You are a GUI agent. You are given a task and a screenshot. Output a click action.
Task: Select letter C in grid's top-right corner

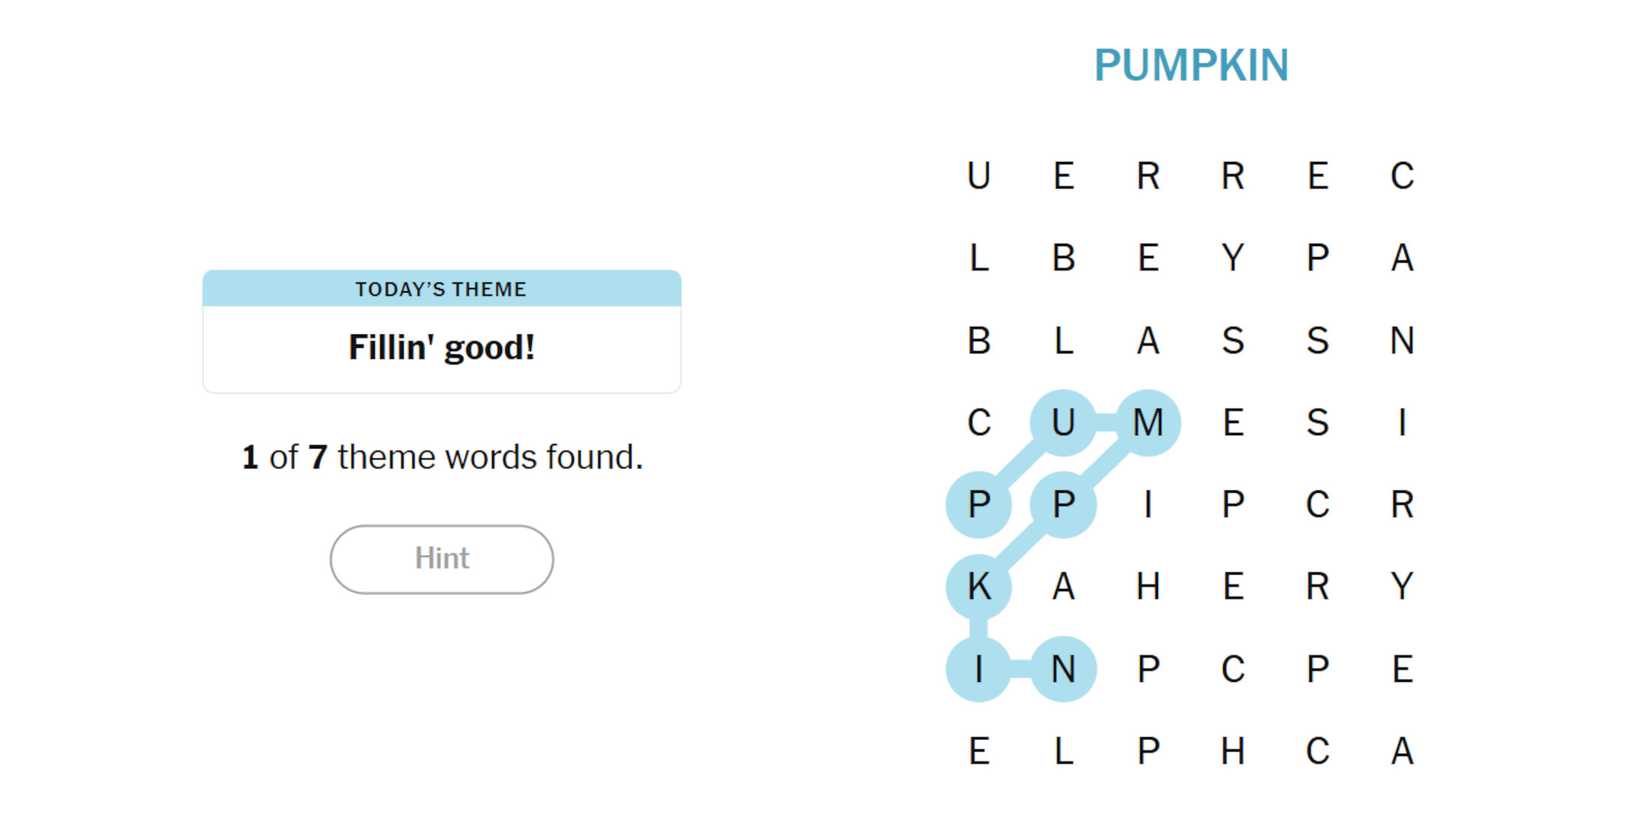[x=1402, y=177]
